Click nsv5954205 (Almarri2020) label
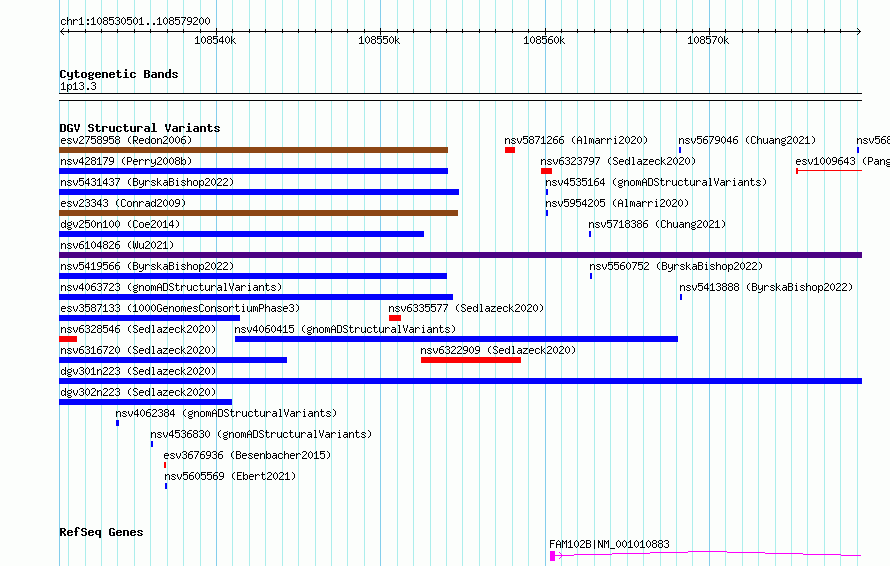The height and width of the screenshot is (566, 890). [617, 203]
